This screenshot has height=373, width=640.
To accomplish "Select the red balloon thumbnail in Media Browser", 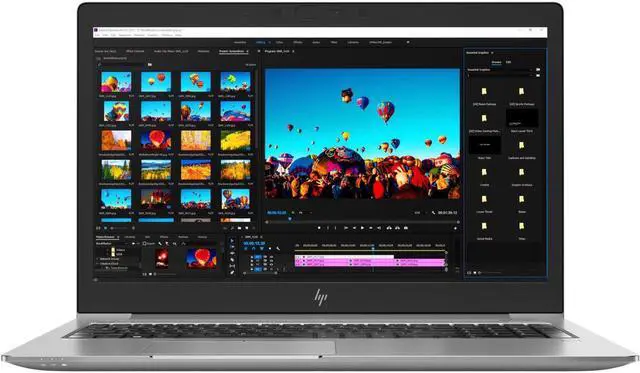I will pos(202,258).
